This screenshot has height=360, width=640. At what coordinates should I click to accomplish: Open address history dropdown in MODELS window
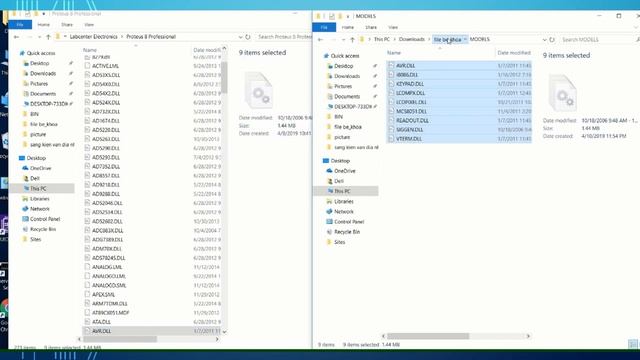[544, 40]
